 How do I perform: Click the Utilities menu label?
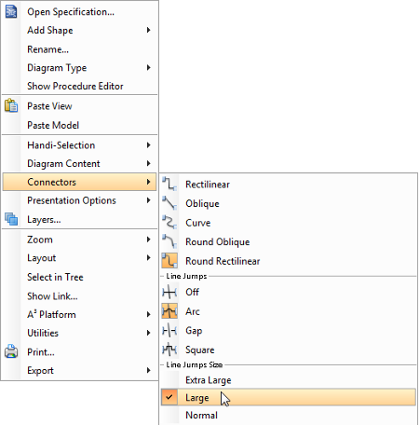point(43,333)
